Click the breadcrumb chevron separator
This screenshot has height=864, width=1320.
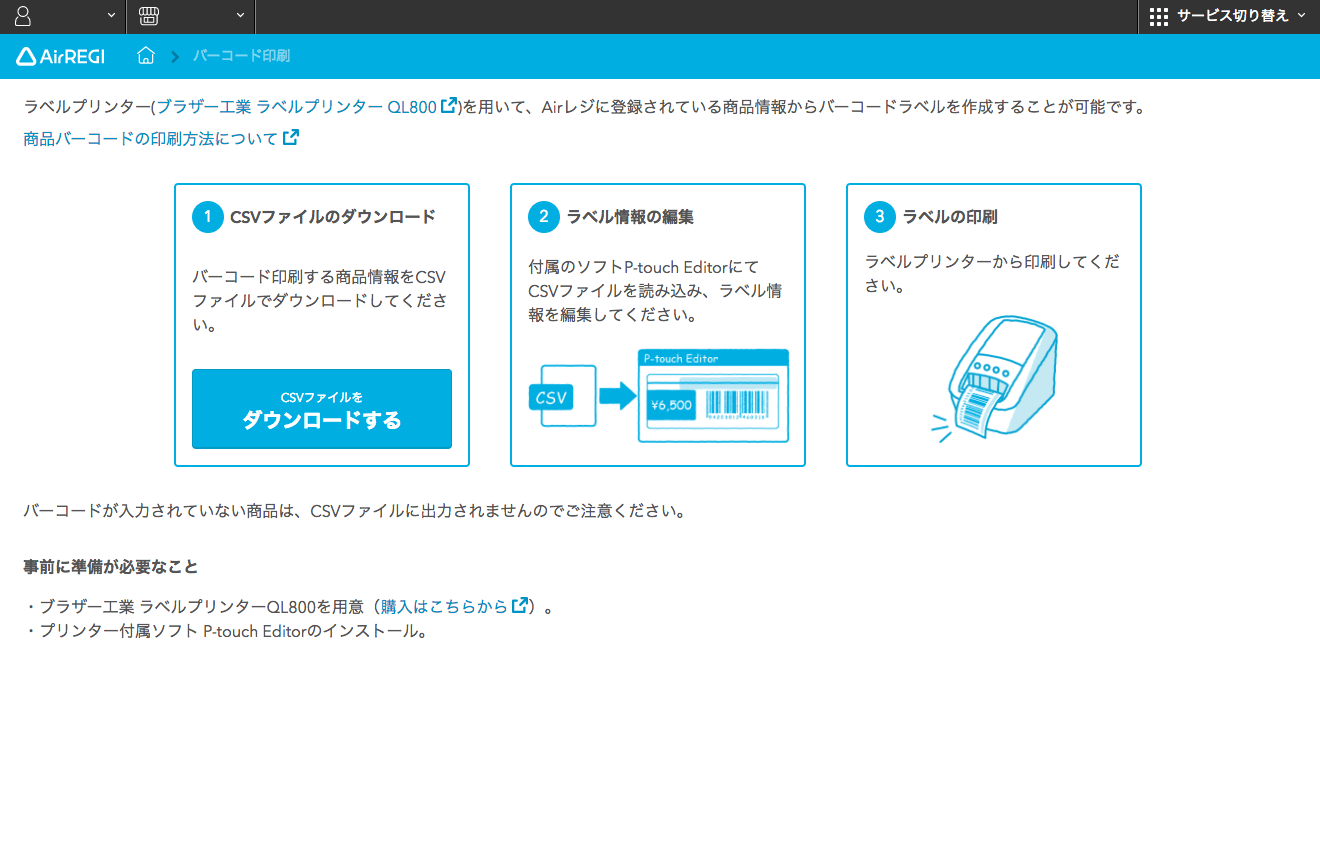[175, 56]
